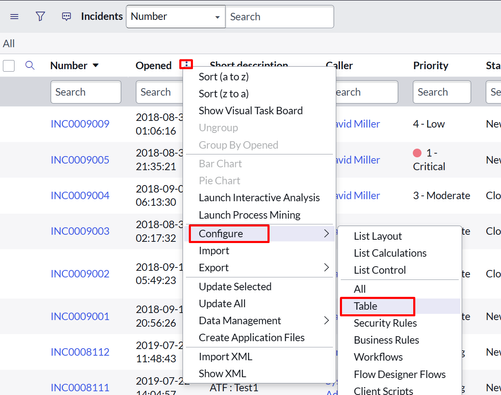Open the Number search field dropdown

(x=176, y=17)
